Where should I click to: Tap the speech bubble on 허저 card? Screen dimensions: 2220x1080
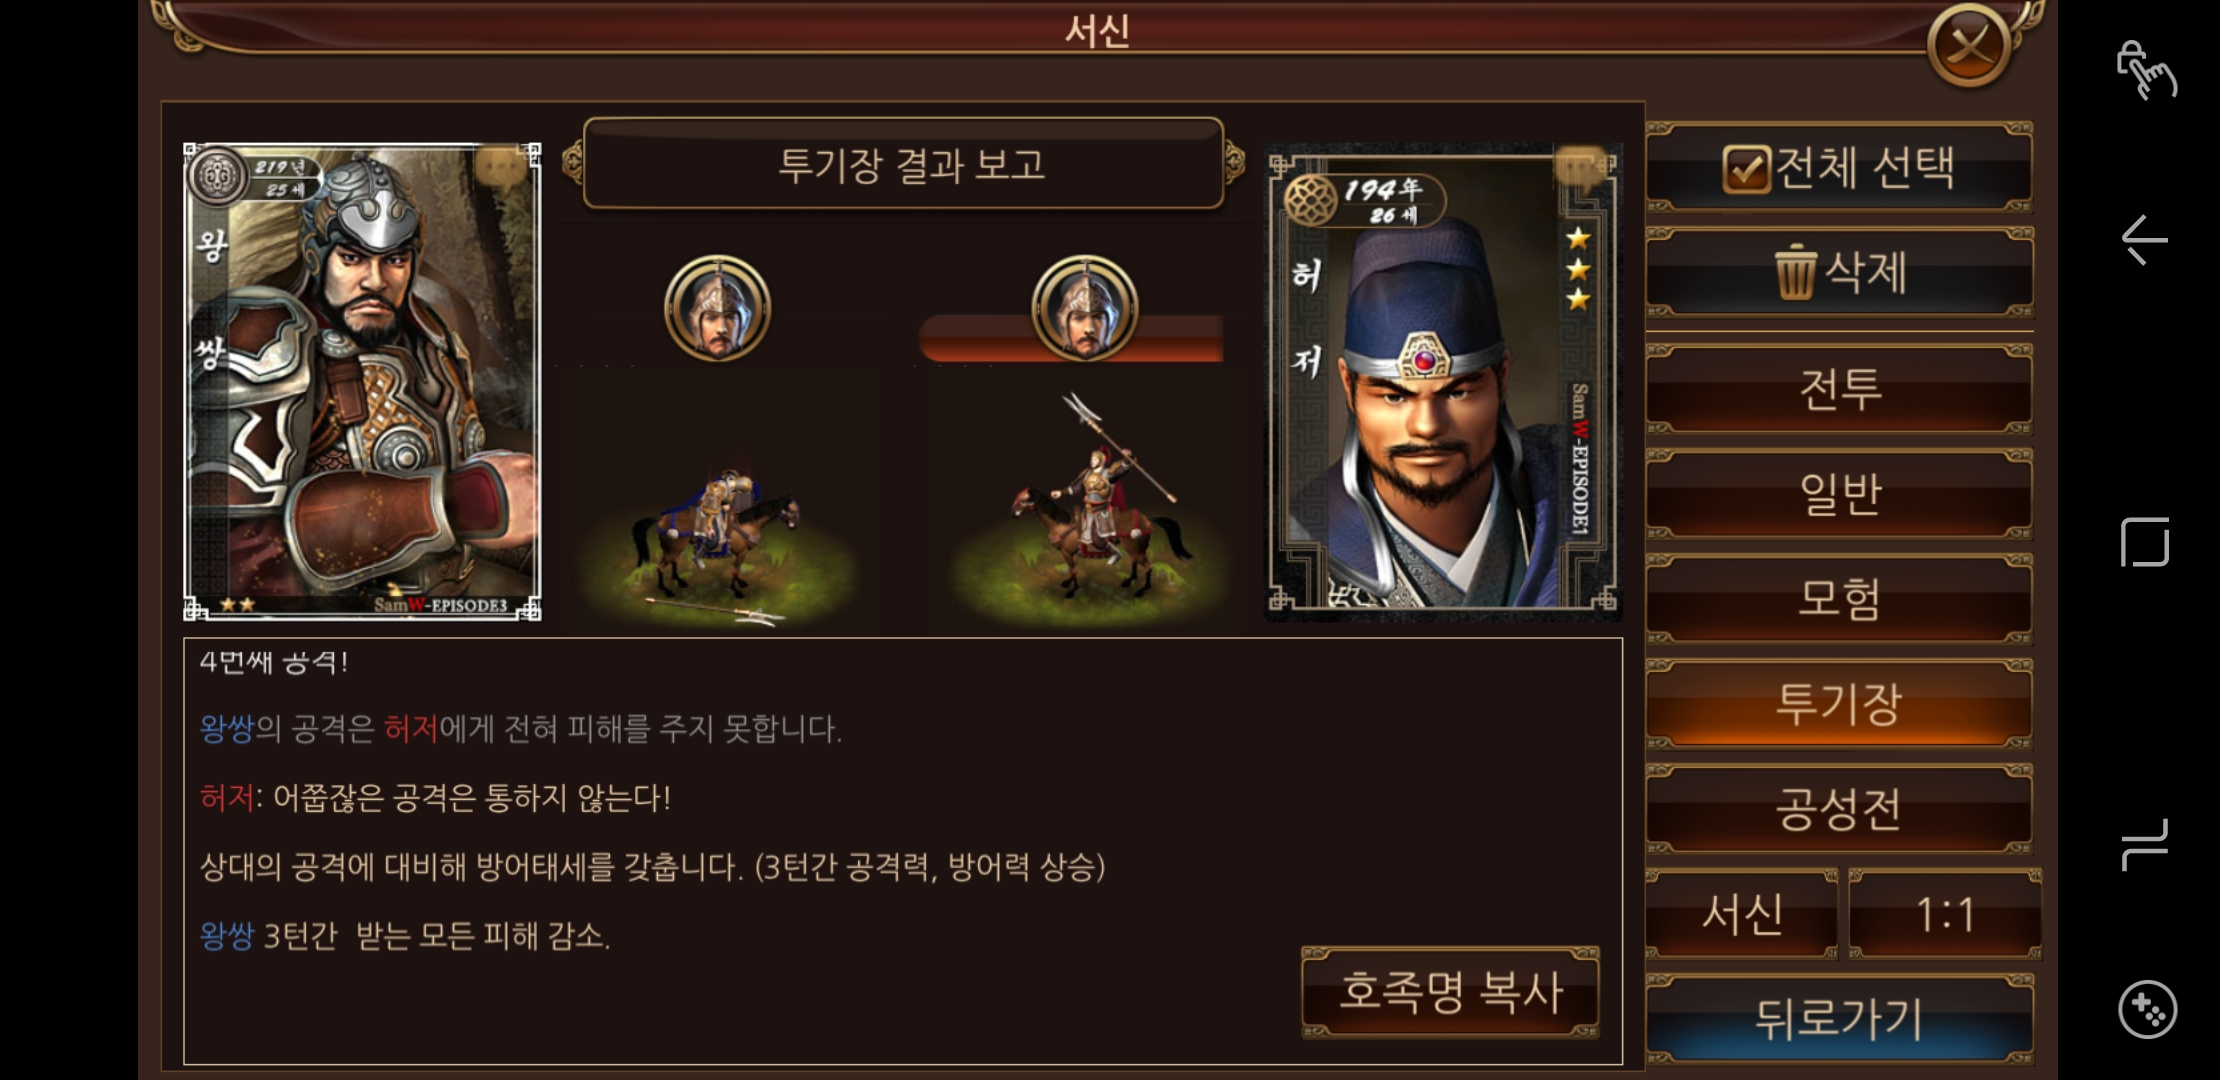point(1581,167)
